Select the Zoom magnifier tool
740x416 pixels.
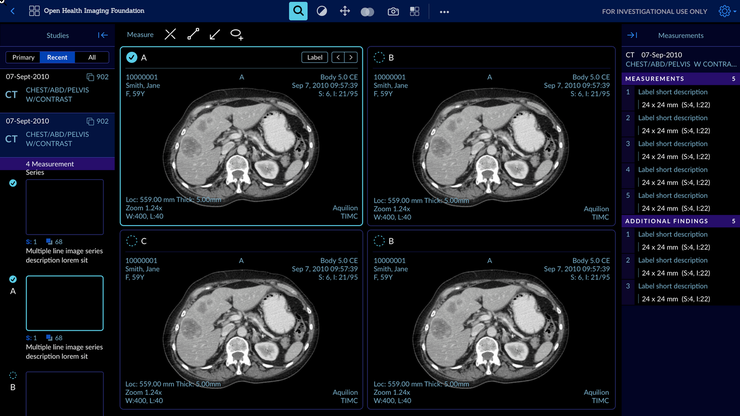click(x=298, y=11)
